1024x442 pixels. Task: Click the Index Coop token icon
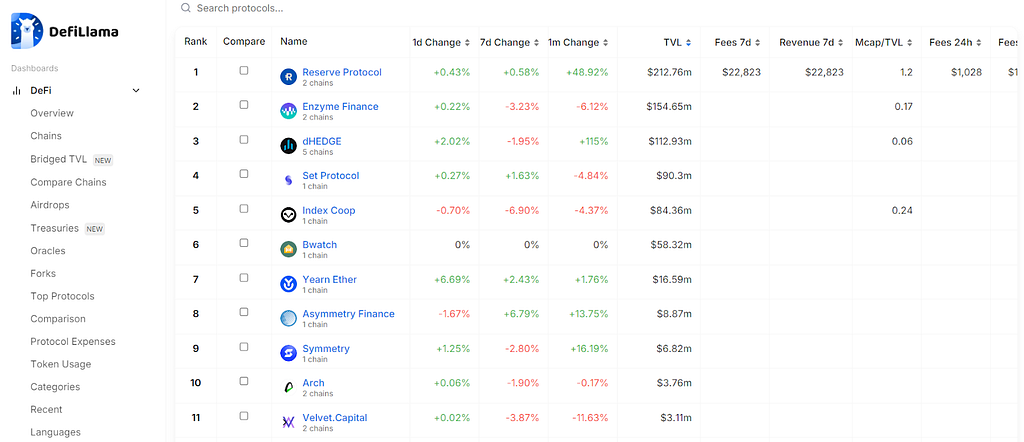click(x=288, y=215)
